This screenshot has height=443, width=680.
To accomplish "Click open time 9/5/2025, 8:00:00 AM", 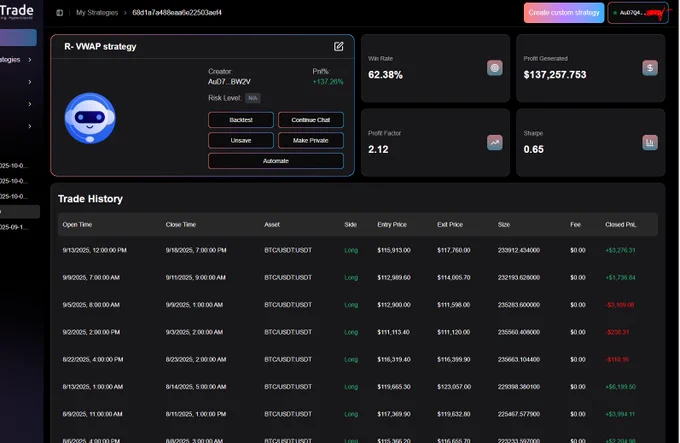I will tap(91, 305).
